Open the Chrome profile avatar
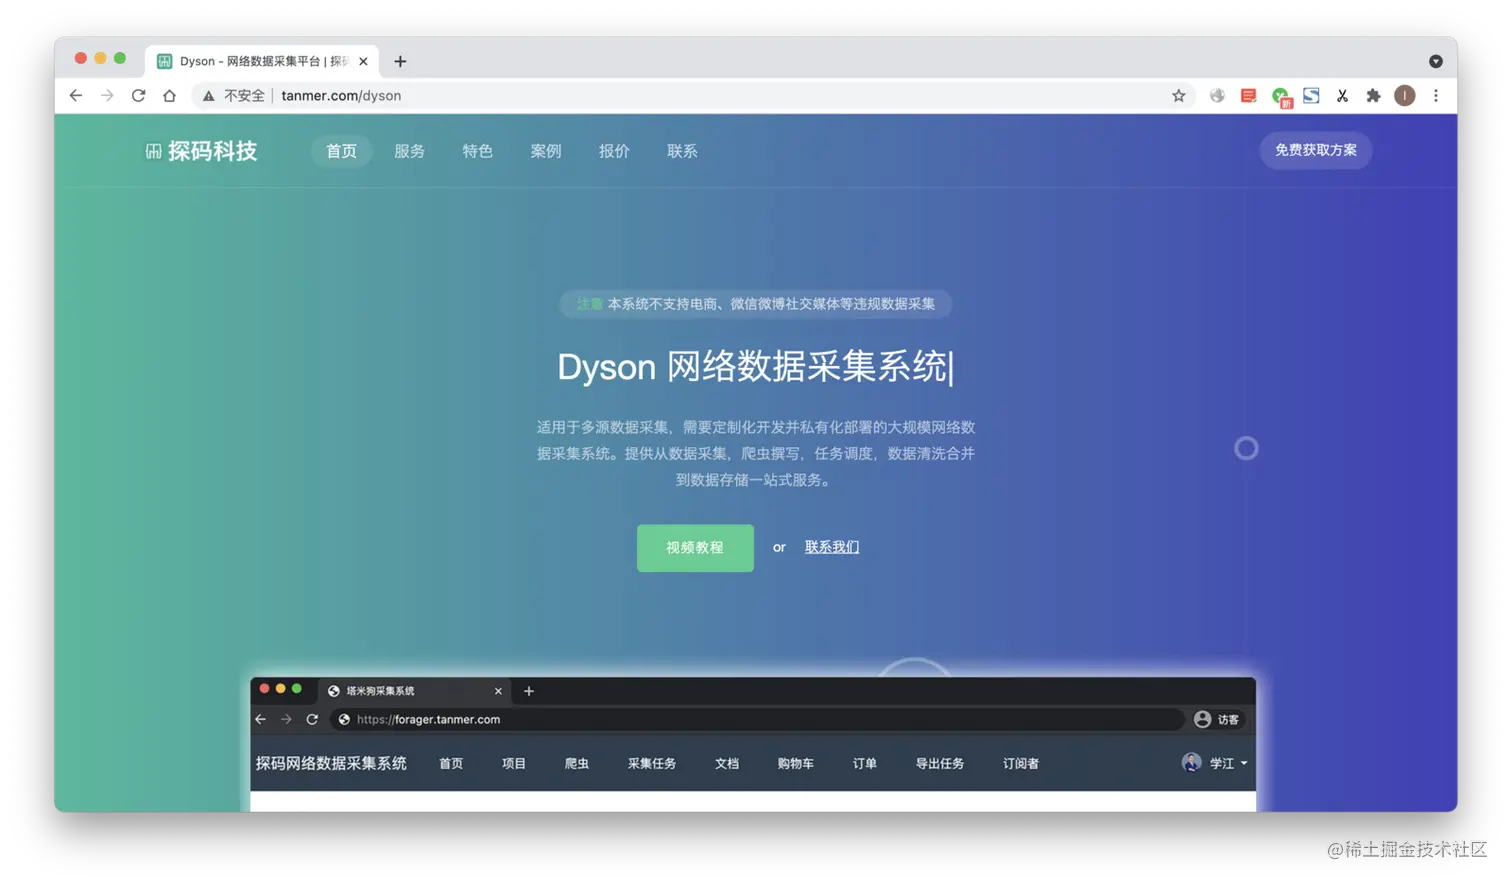 pyautogui.click(x=1405, y=96)
